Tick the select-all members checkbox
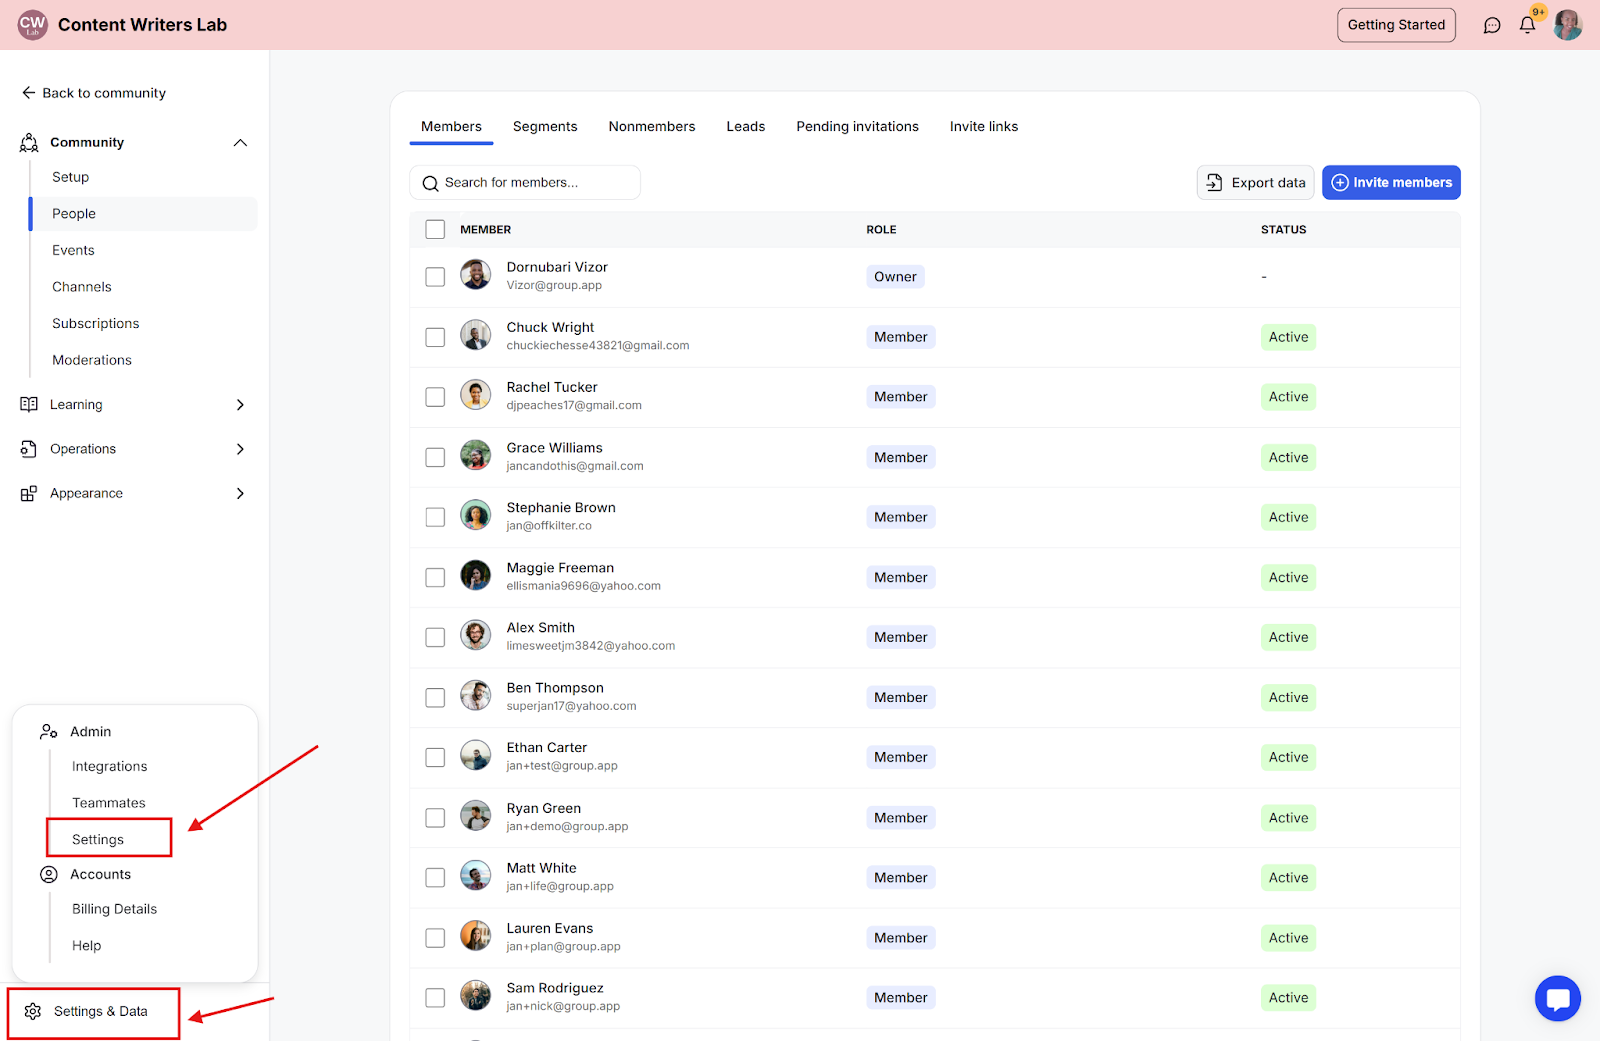1600x1041 pixels. click(435, 230)
